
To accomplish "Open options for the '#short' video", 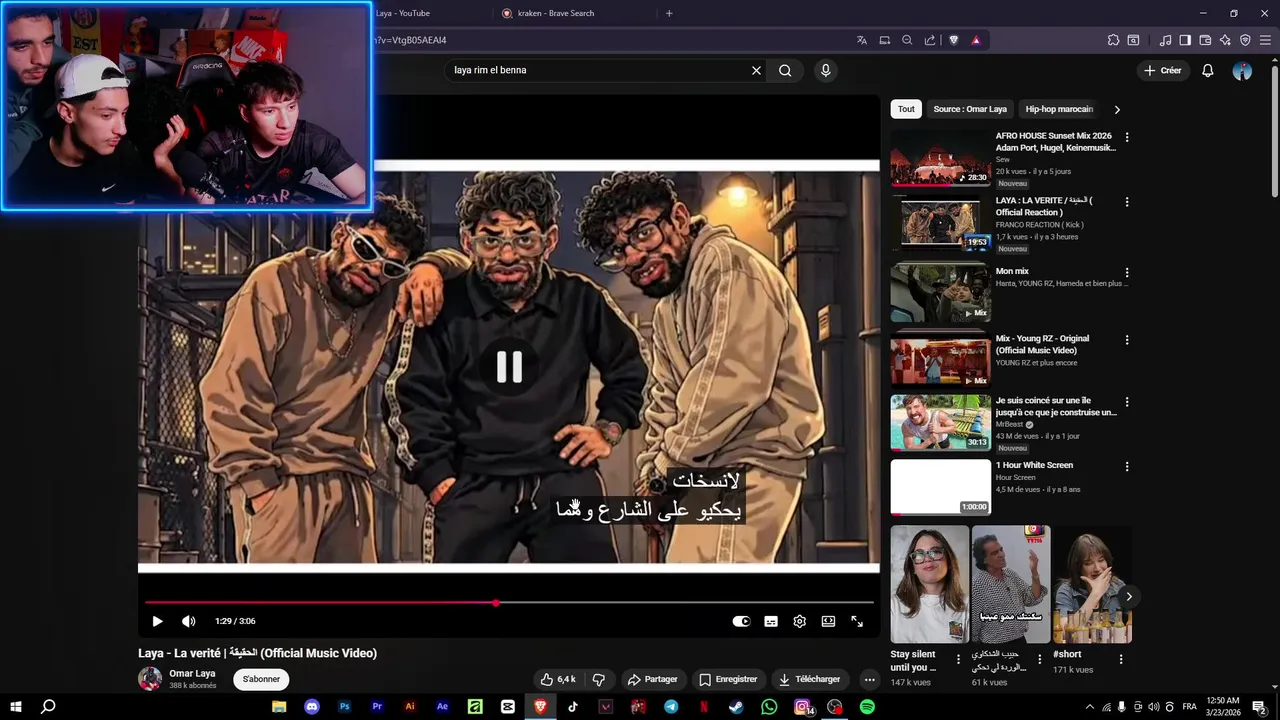I will point(1120,659).
